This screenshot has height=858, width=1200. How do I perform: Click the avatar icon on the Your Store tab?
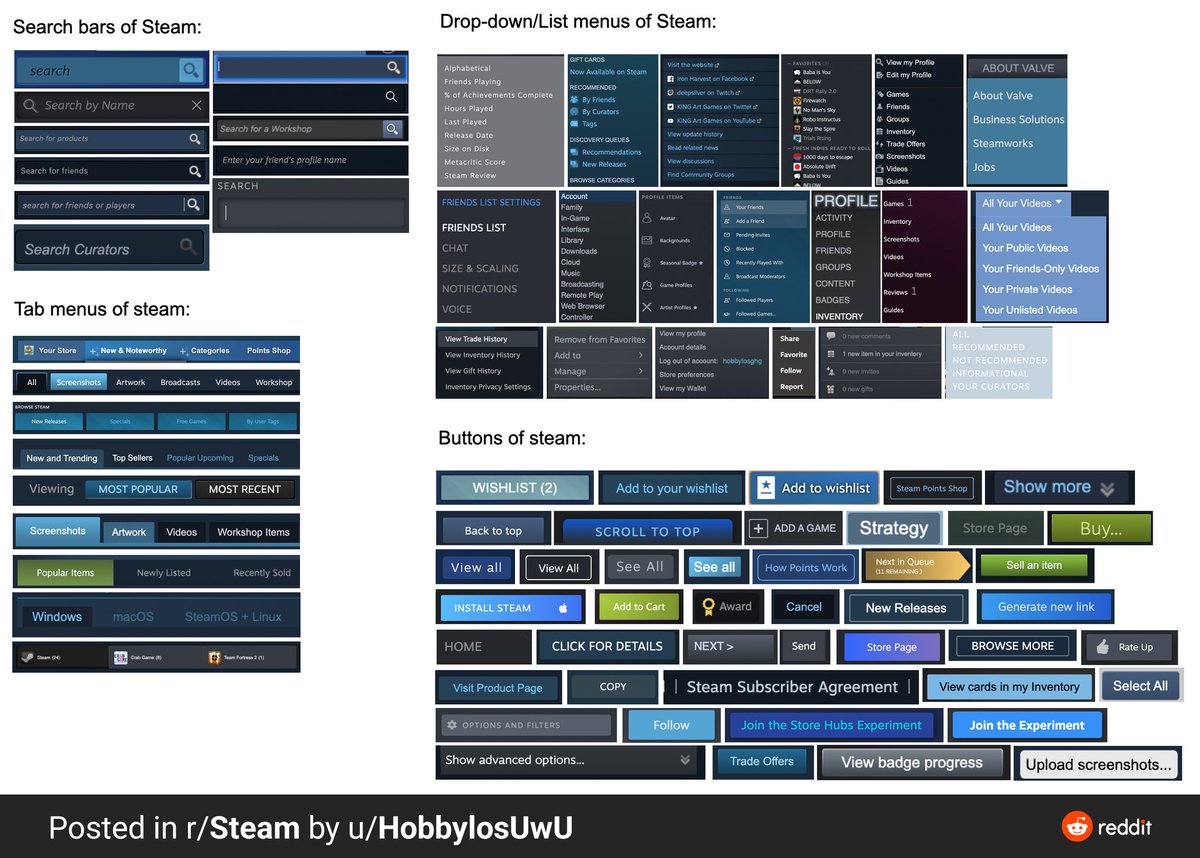point(29,350)
